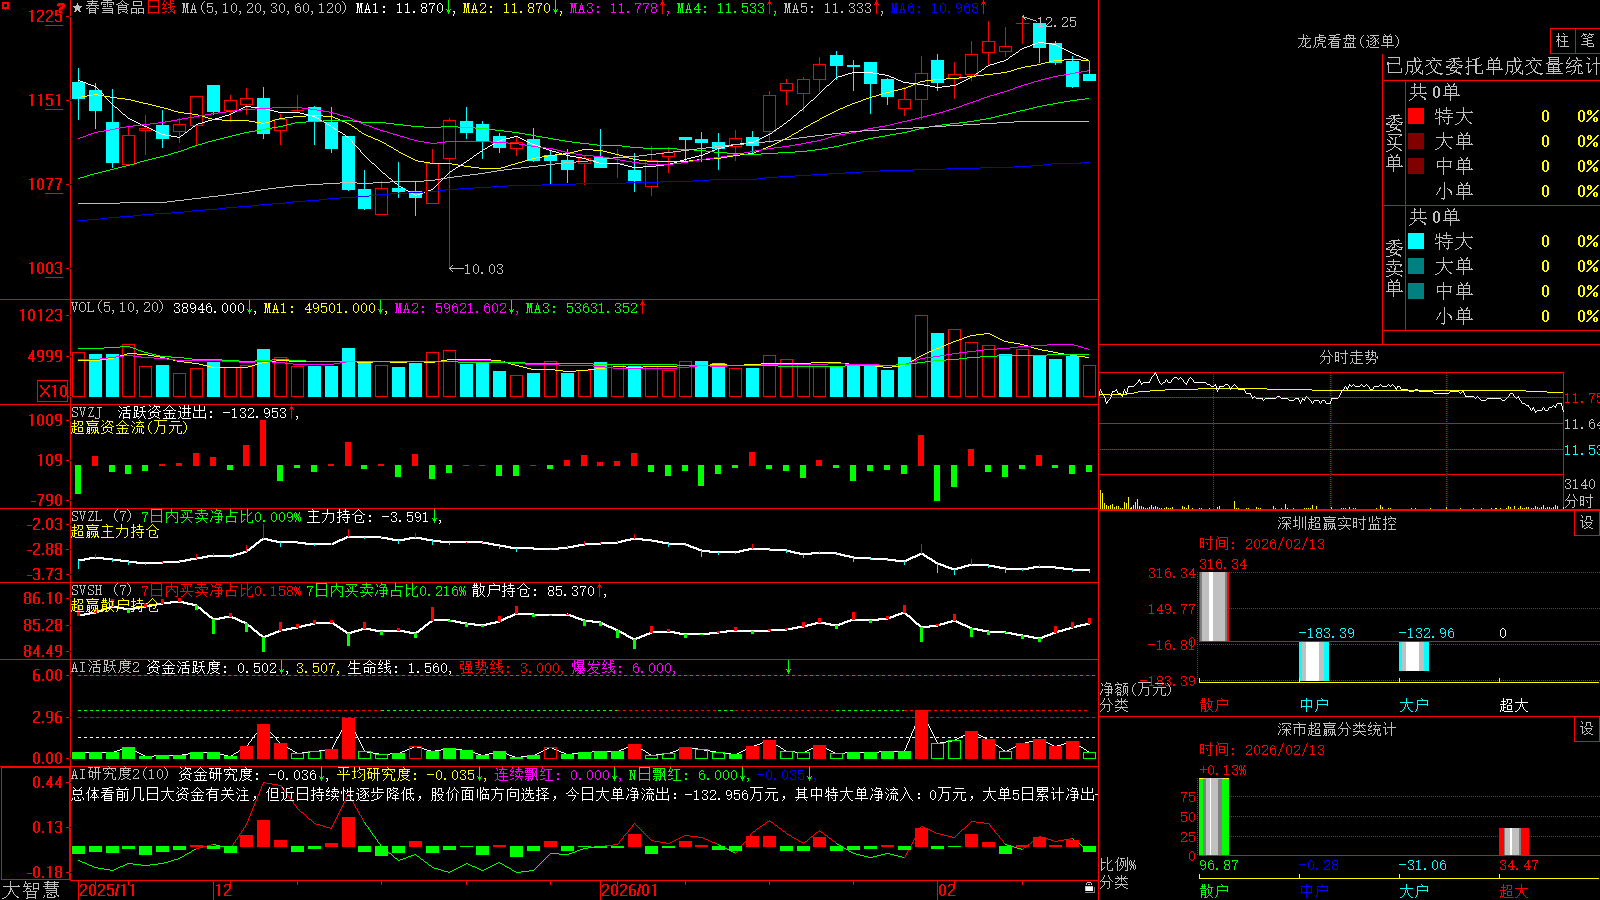This screenshot has width=1600, height=900.
Task: Click the red 特大 buy-order color swatch
Action: pos(1416,116)
